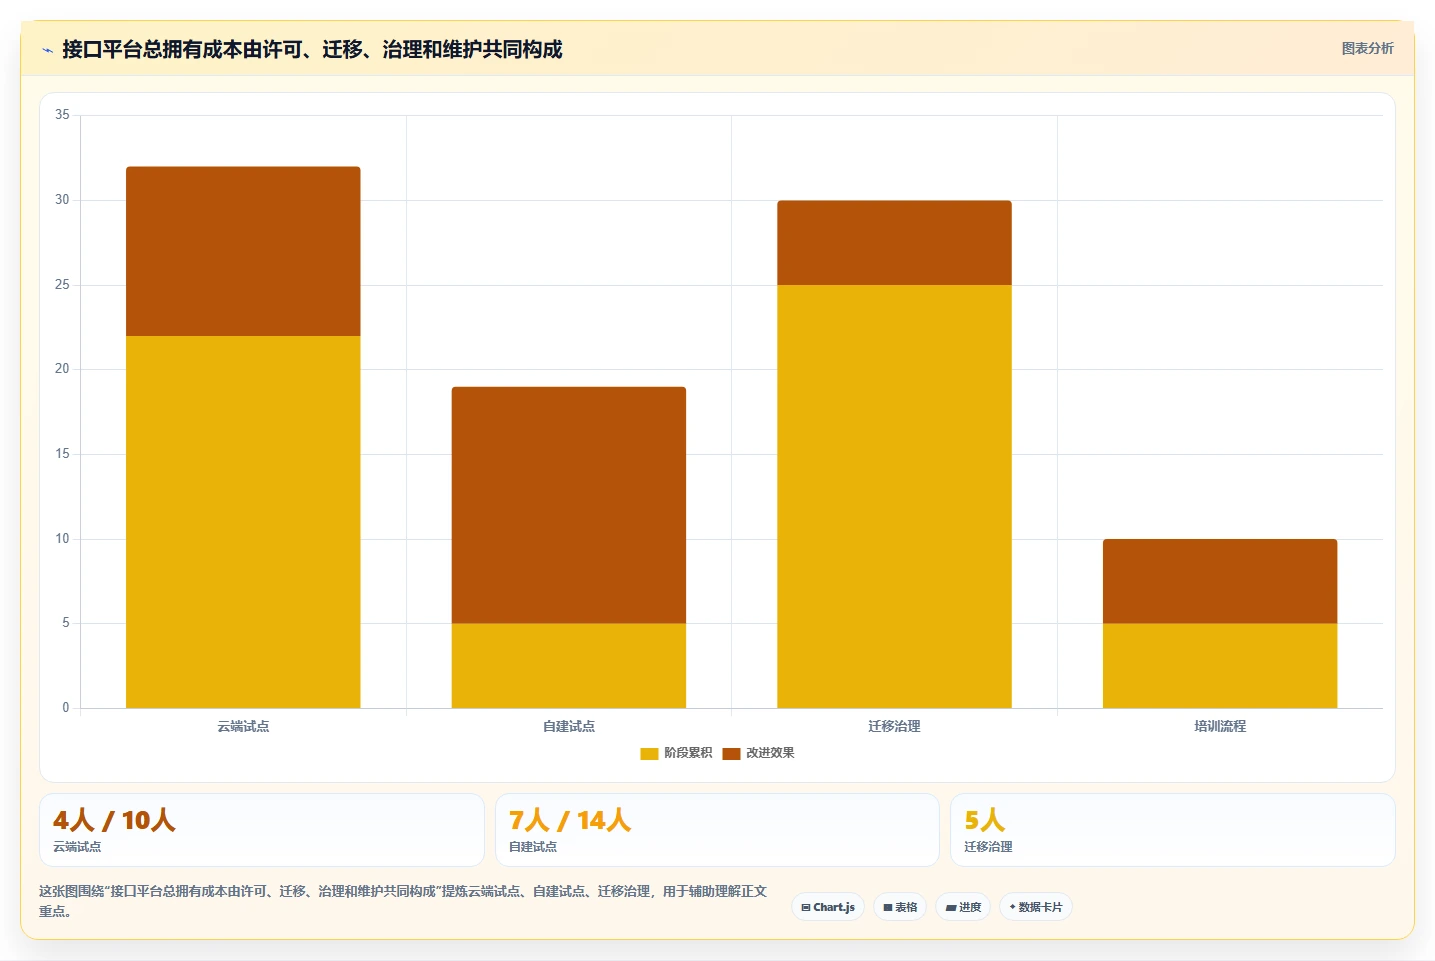Click the 阶段累积 legend label text

click(688, 753)
